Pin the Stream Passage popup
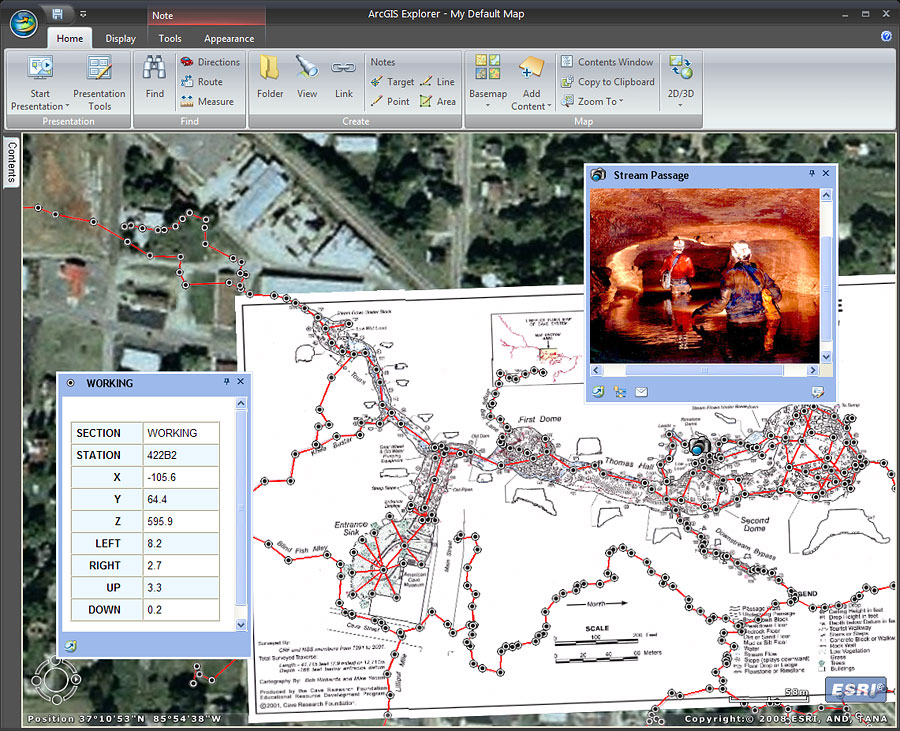 click(812, 173)
